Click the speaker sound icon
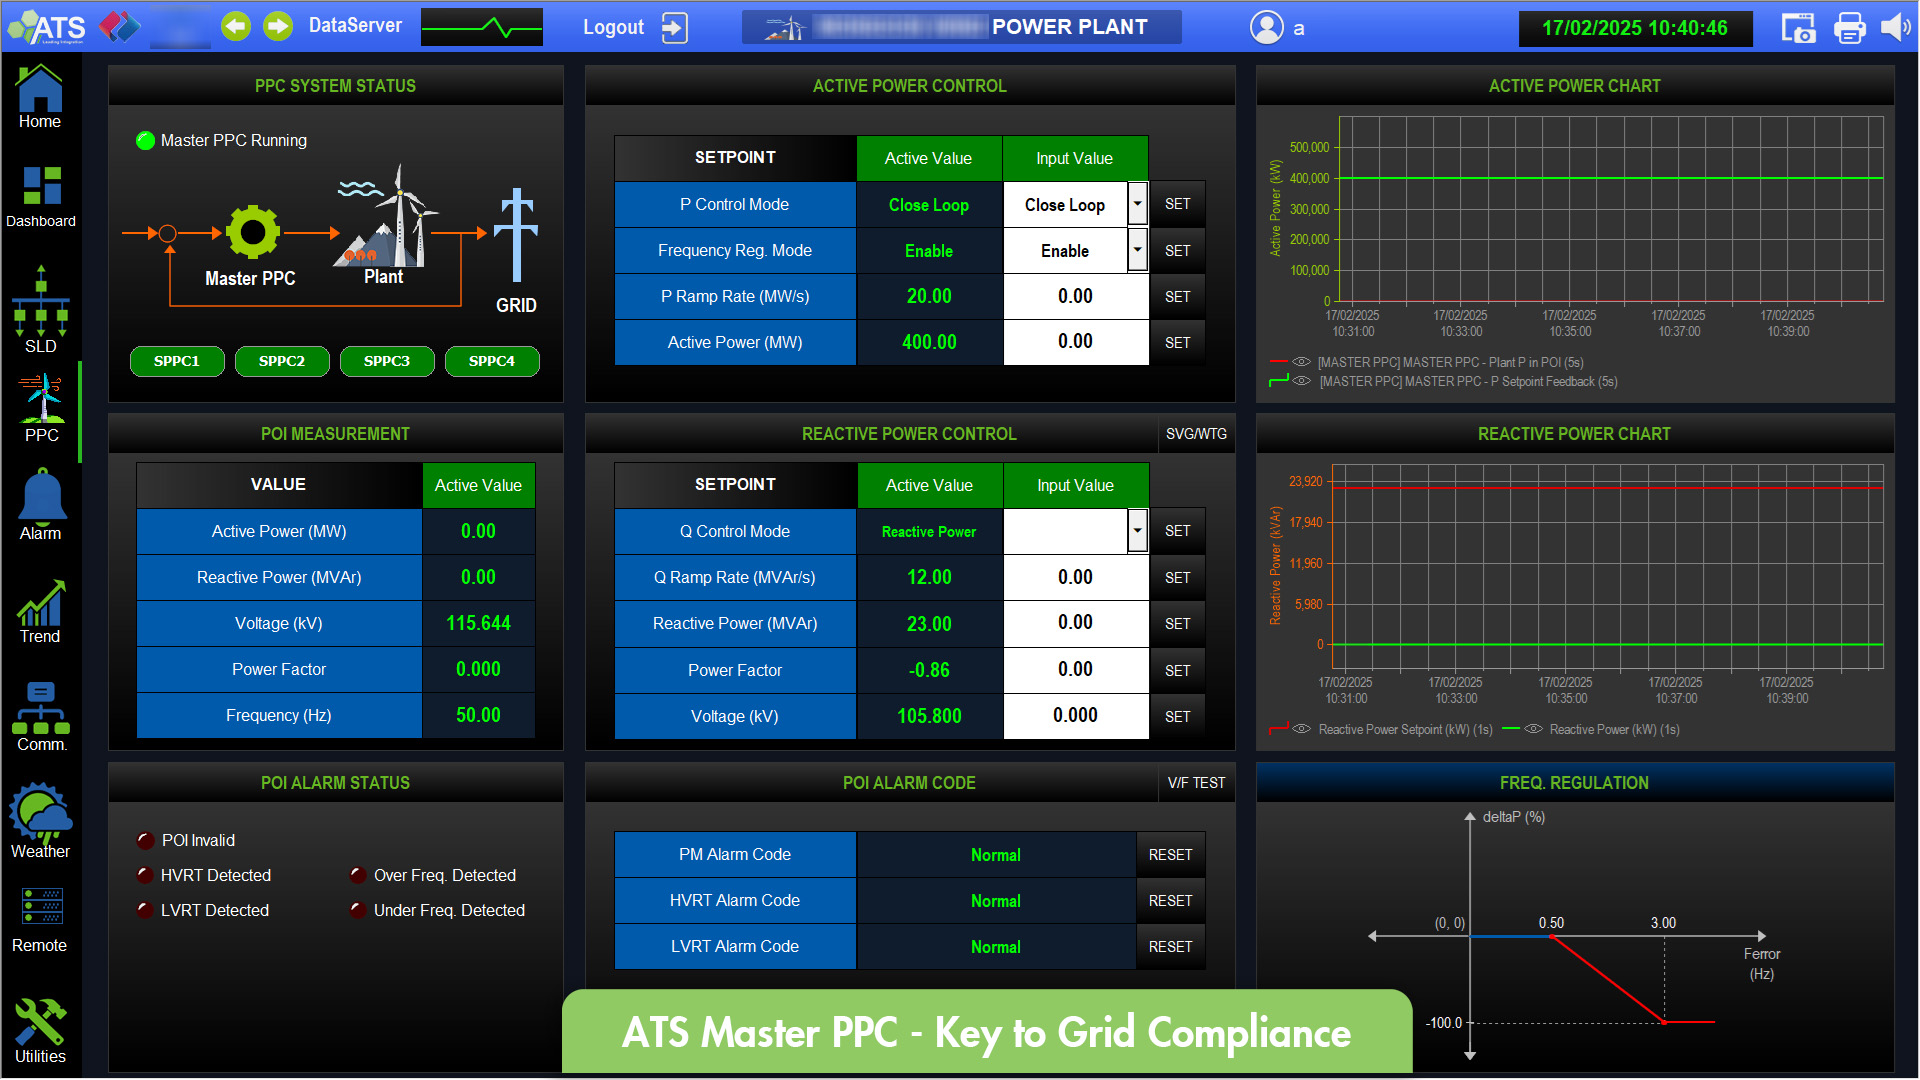Image resolution: width=1920 pixels, height=1080 pixels. click(1894, 28)
